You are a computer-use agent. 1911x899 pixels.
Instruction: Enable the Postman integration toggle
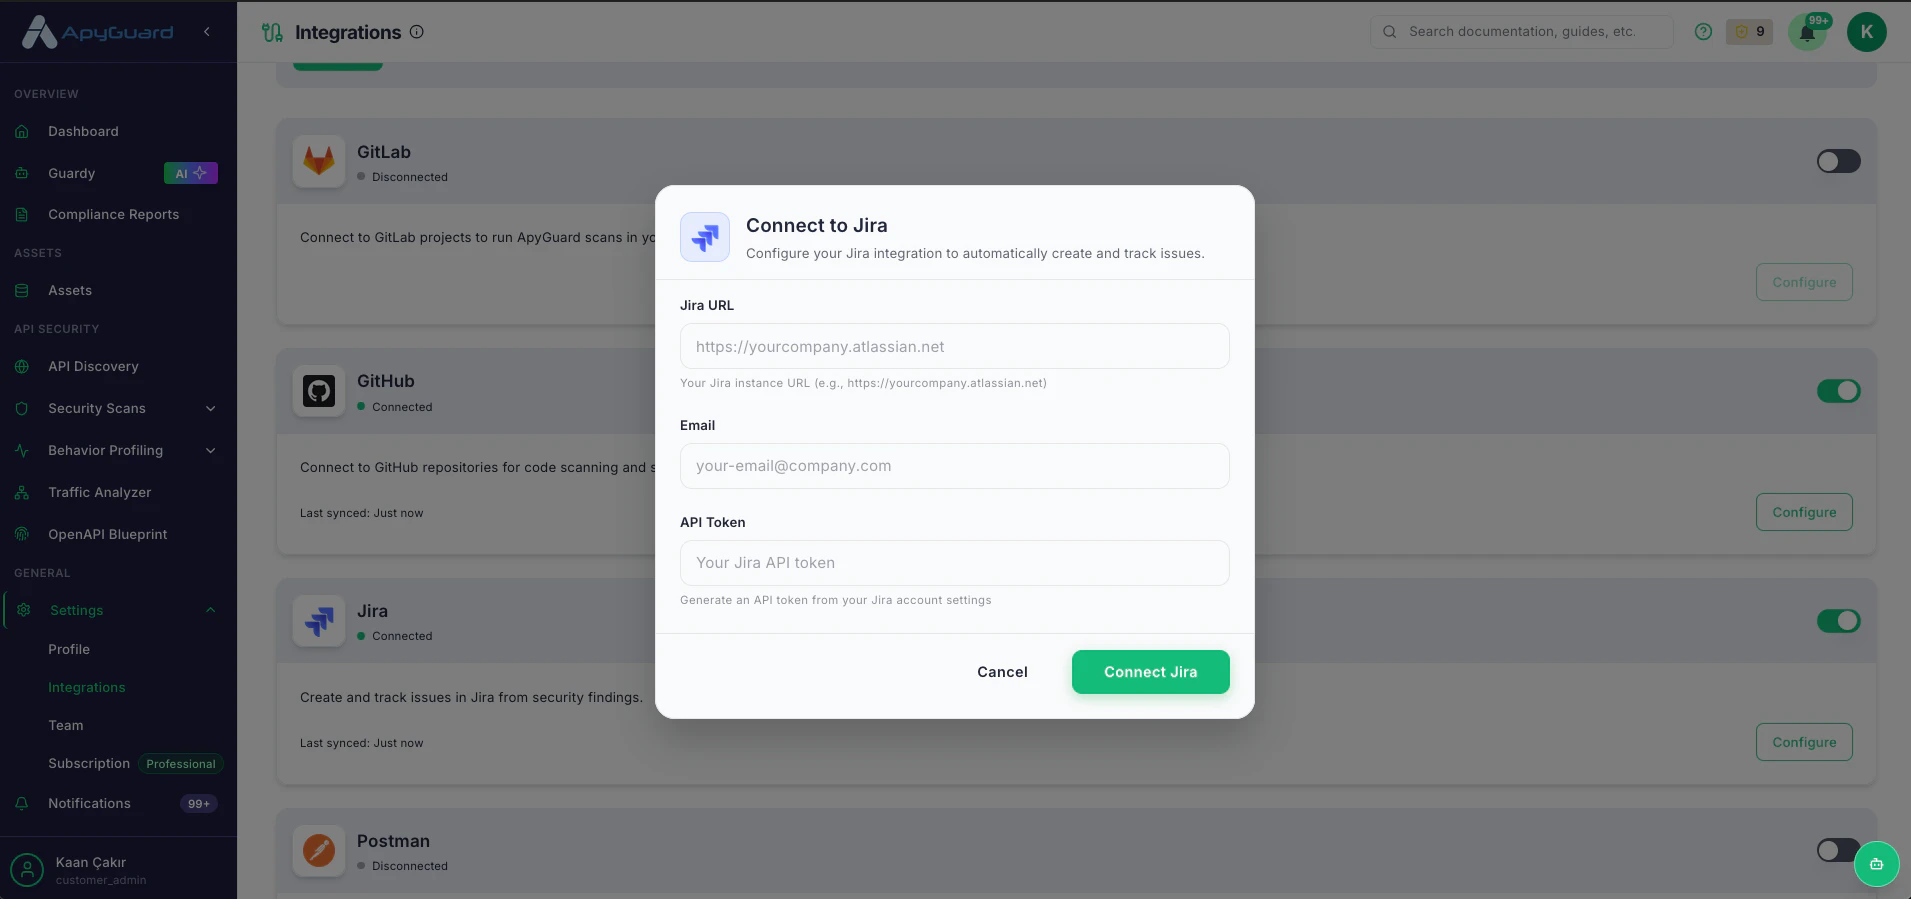click(1837, 851)
